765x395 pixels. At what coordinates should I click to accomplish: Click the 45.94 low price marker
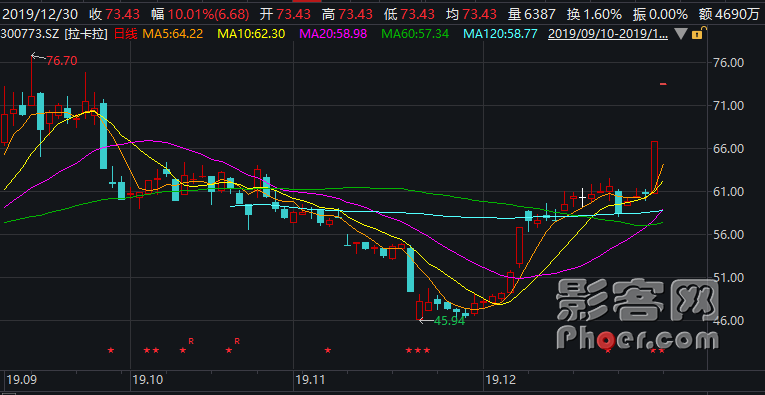pyautogui.click(x=449, y=321)
